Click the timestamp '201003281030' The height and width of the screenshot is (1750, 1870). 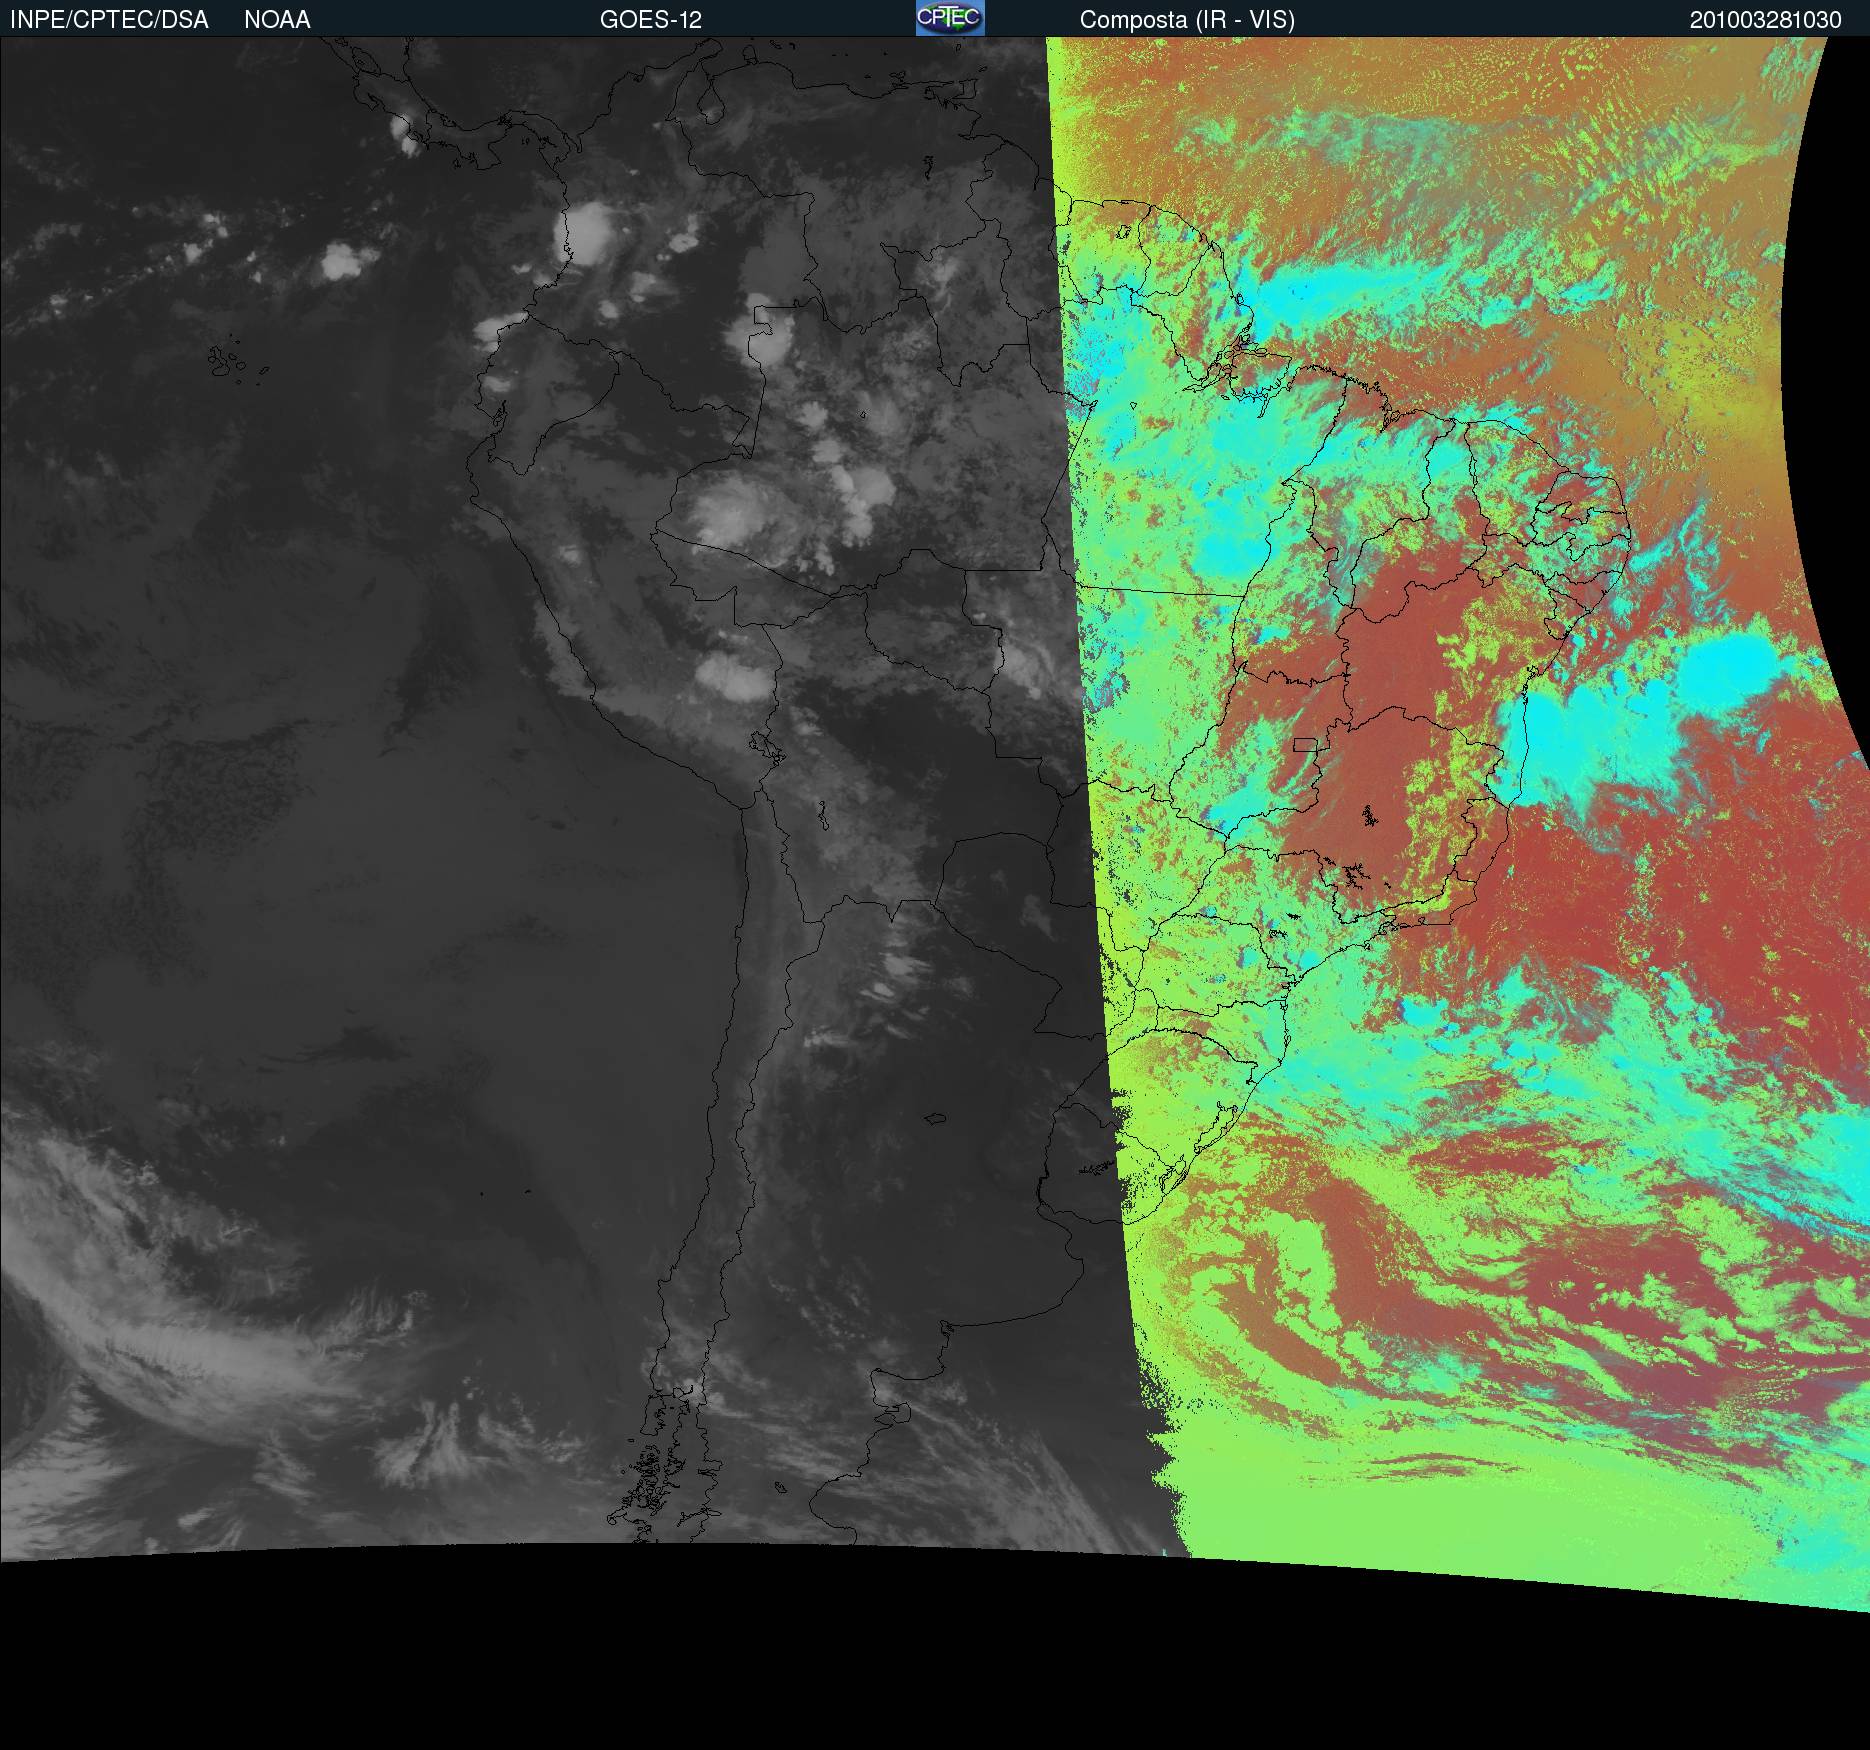click(1765, 20)
